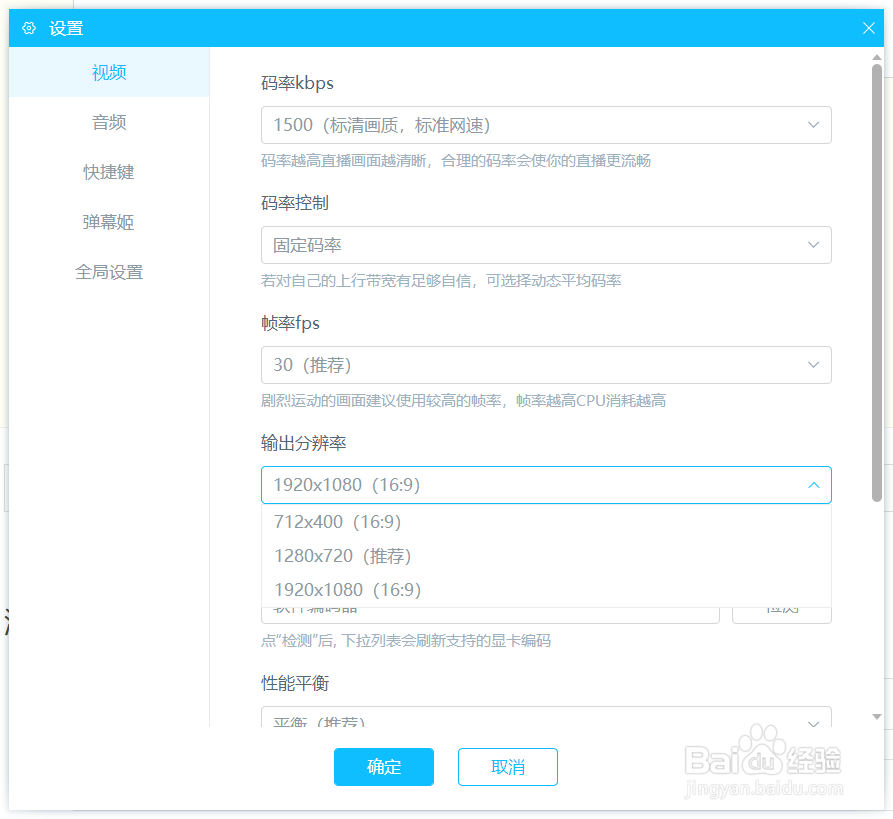Switch to the 快捷键 (Hotkeys) tab
The image size is (893, 819).
coord(108,172)
